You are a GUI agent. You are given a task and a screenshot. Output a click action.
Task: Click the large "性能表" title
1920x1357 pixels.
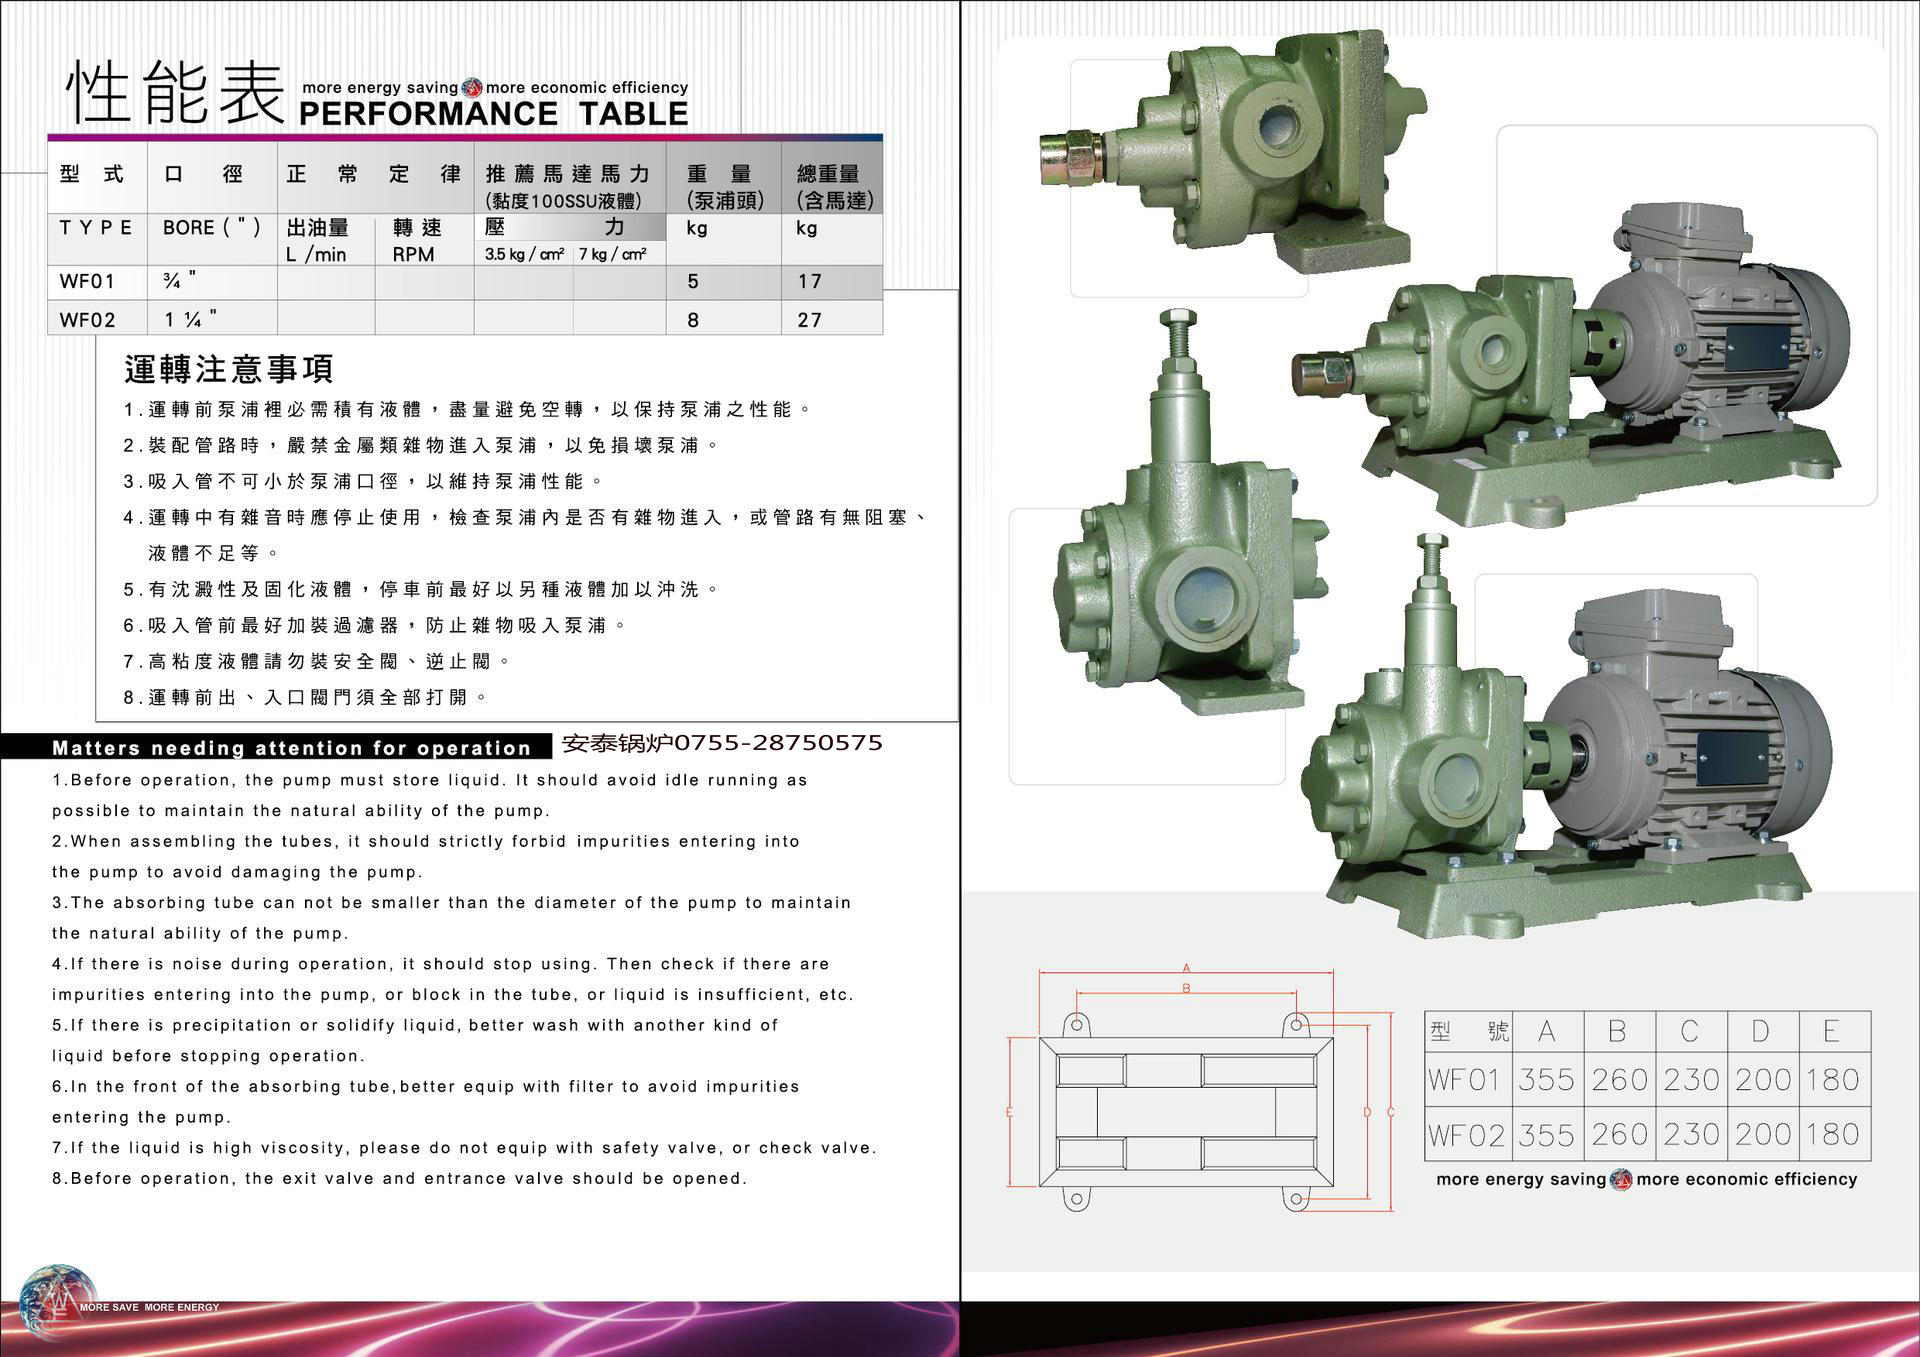[176, 93]
